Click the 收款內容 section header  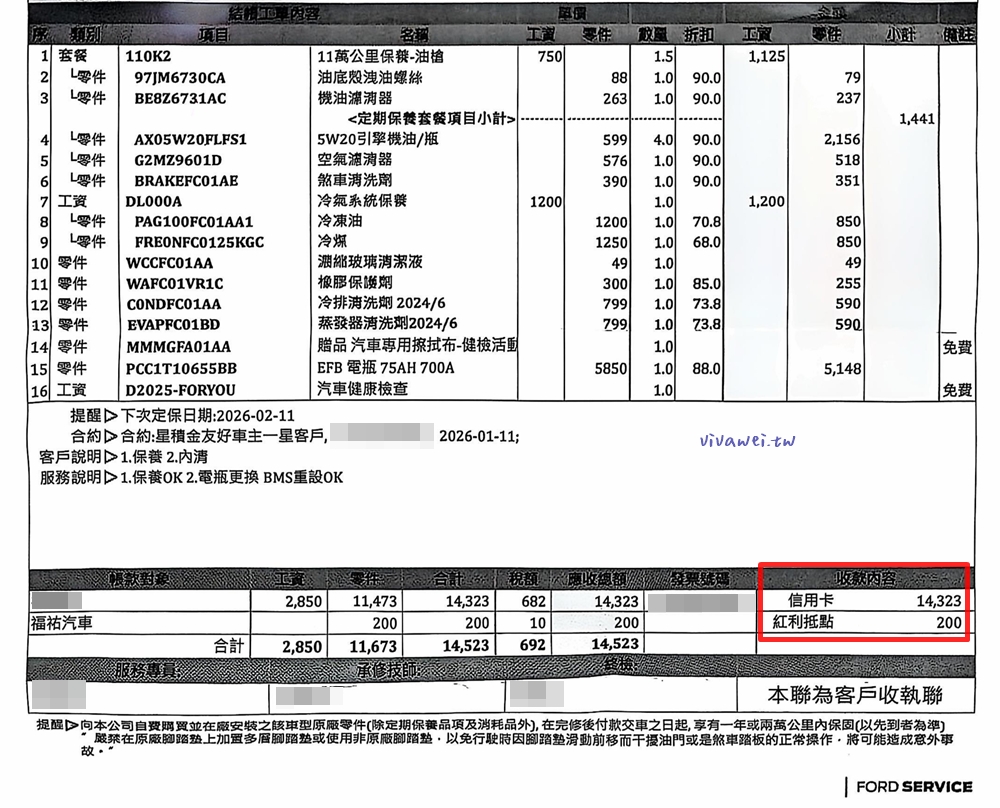[x=864, y=579]
